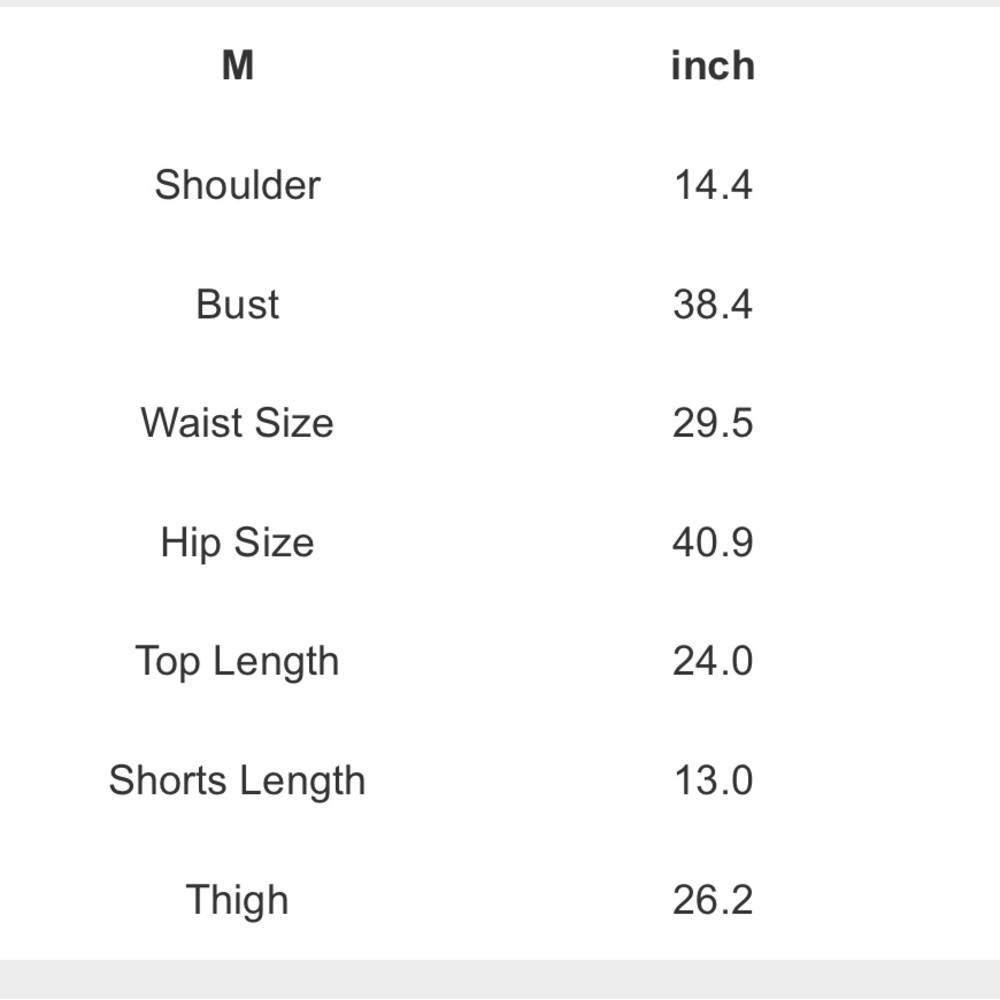
Task: Click the gray divider strip below the table
Action: click(500, 980)
